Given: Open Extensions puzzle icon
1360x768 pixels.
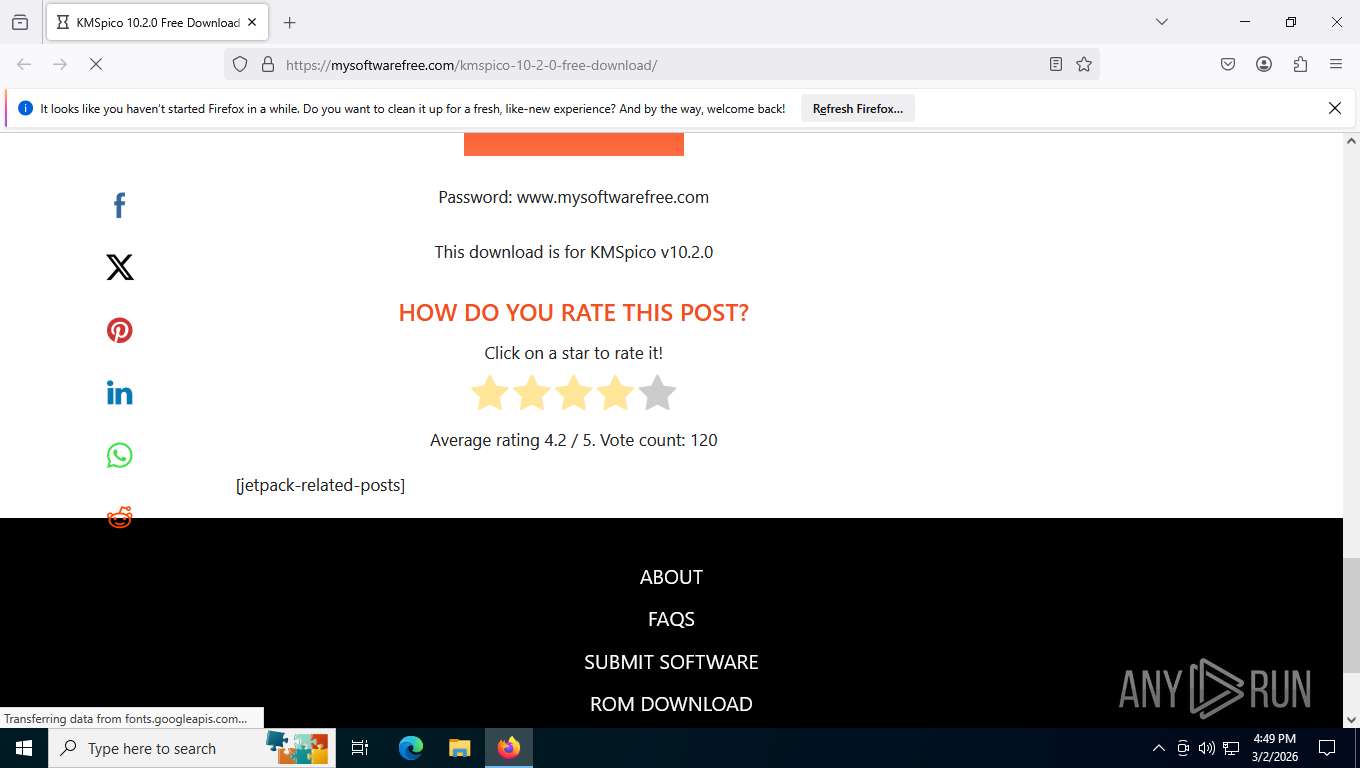Looking at the screenshot, I should (x=1300, y=64).
